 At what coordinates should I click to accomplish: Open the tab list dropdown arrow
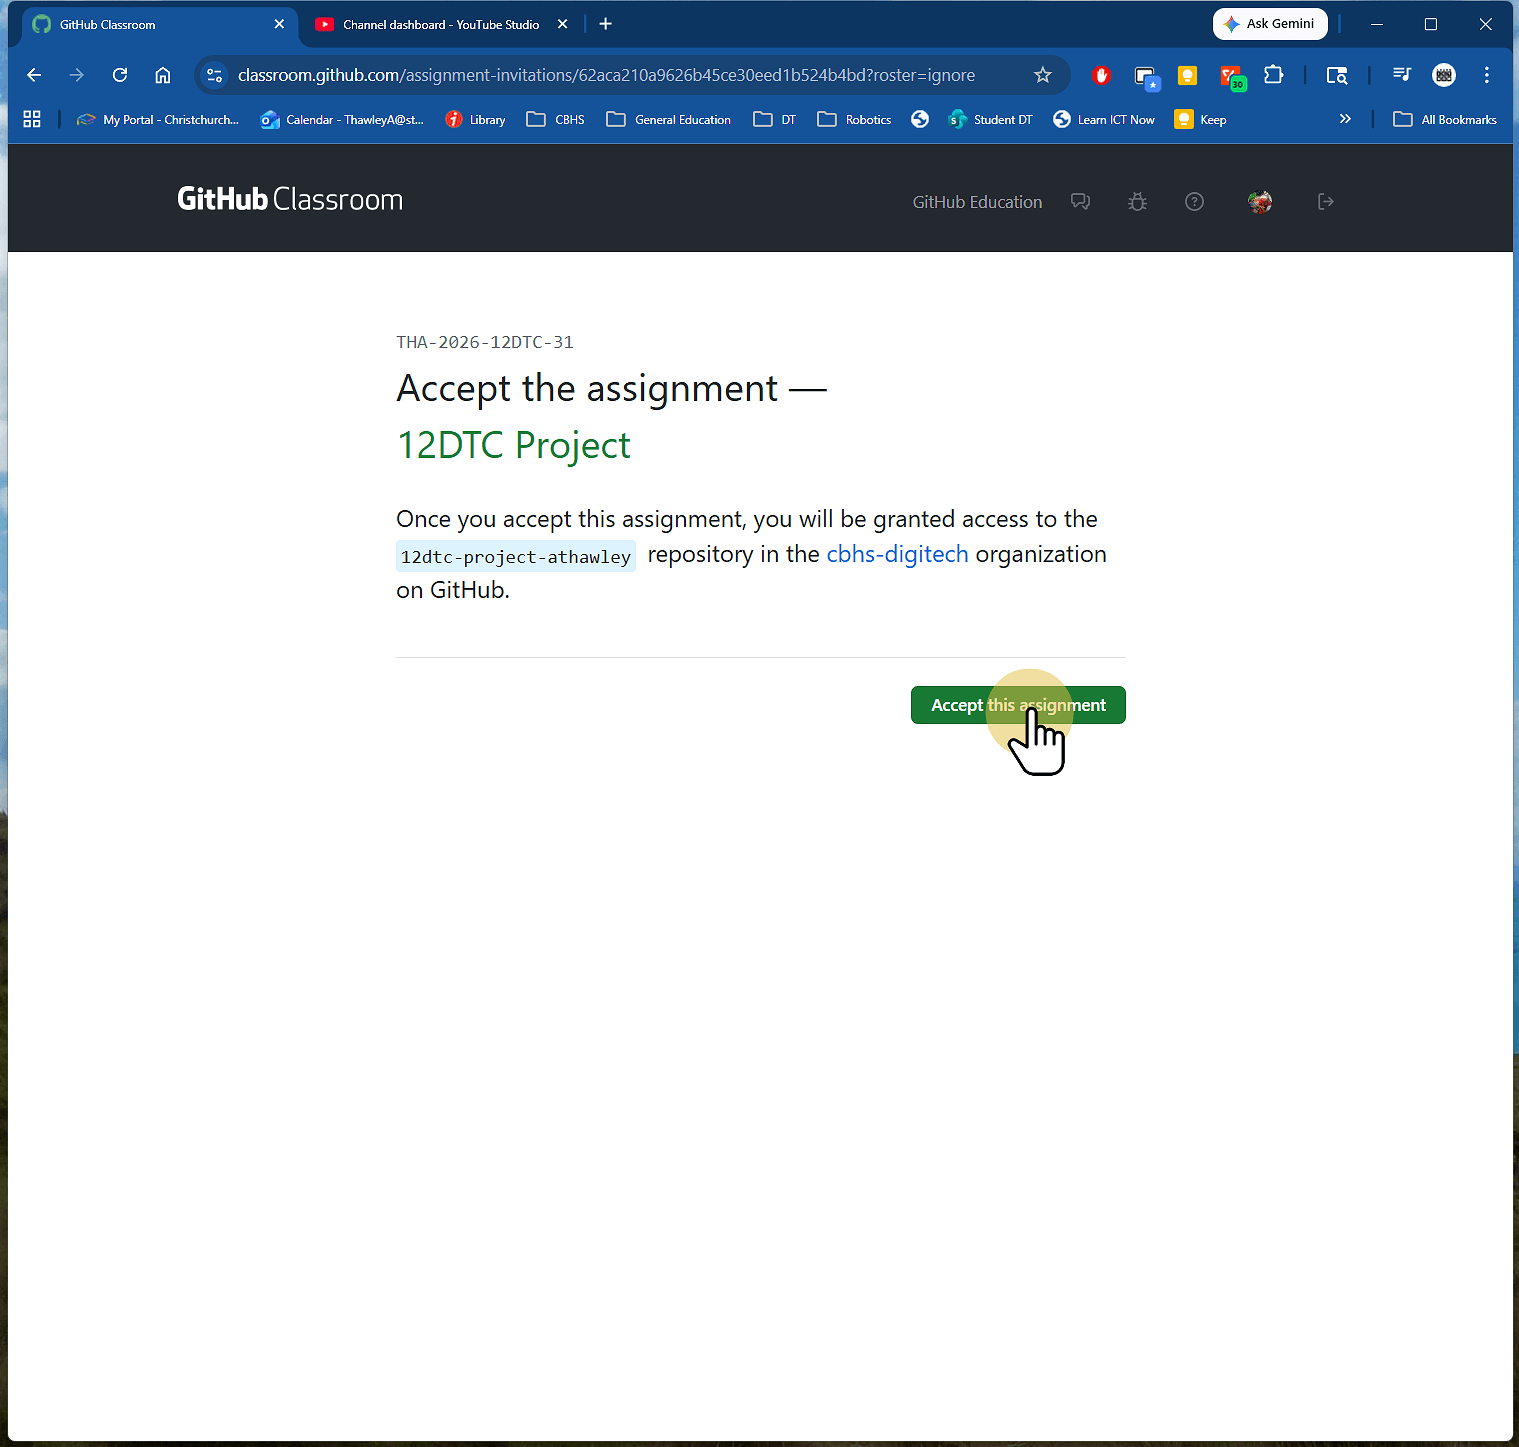click(x=1401, y=75)
